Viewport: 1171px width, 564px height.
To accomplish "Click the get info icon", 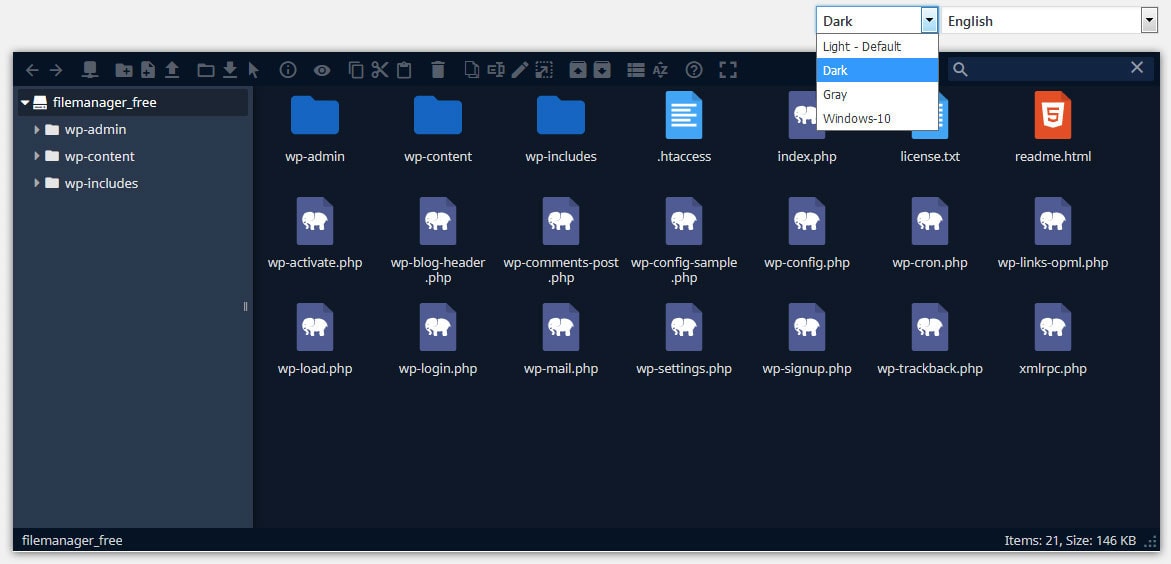I will [288, 70].
